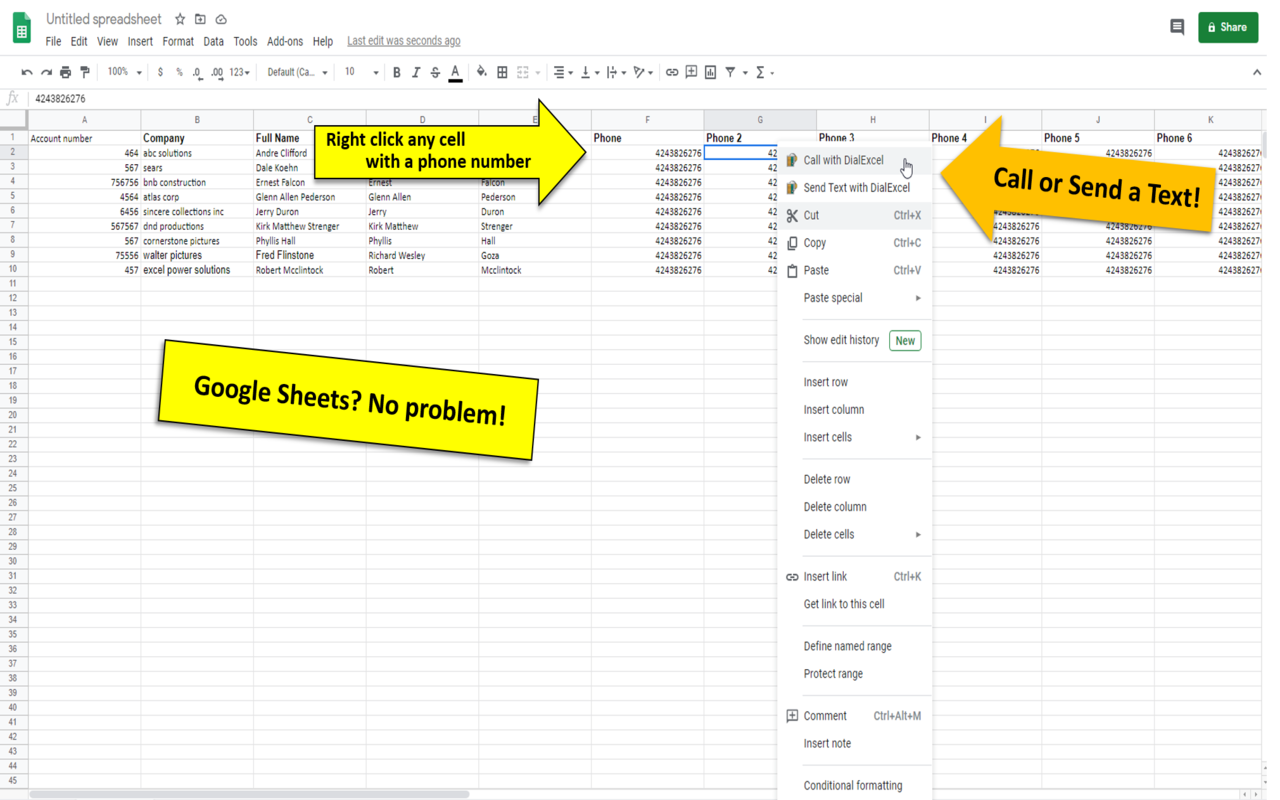The height and width of the screenshot is (800, 1280).
Task: Click the Merge cells icon
Action: point(522,72)
